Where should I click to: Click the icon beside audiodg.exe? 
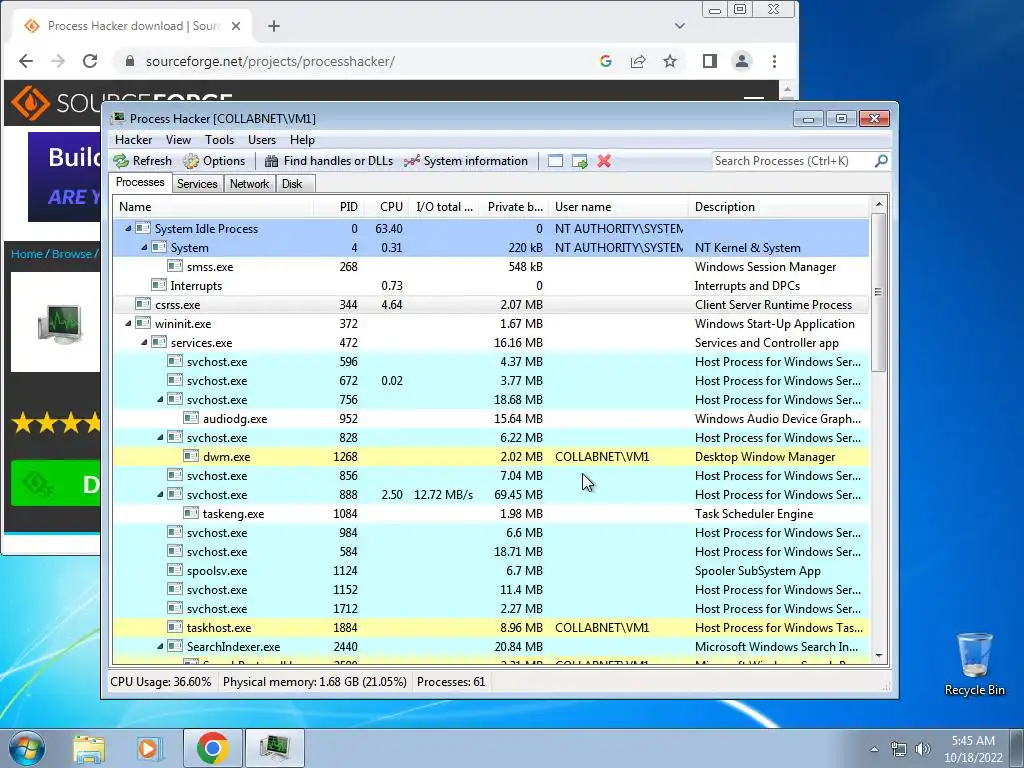191,418
